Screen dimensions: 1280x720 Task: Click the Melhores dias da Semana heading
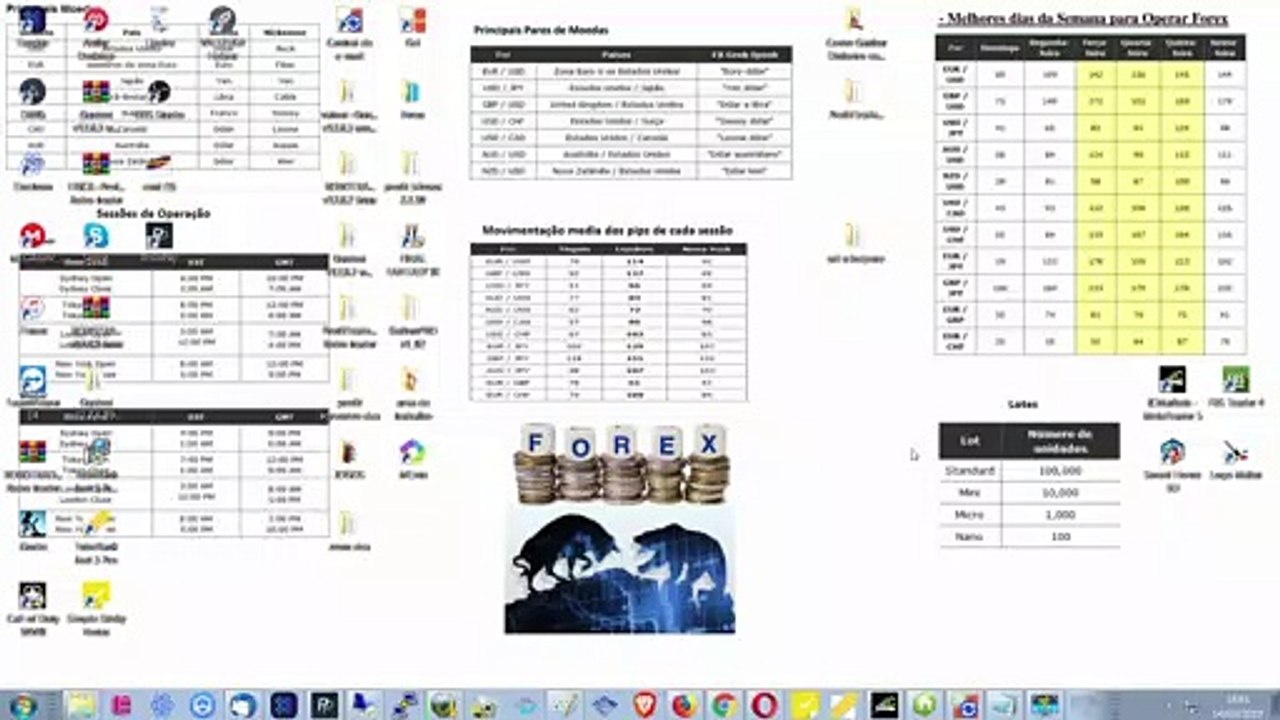(1084, 19)
